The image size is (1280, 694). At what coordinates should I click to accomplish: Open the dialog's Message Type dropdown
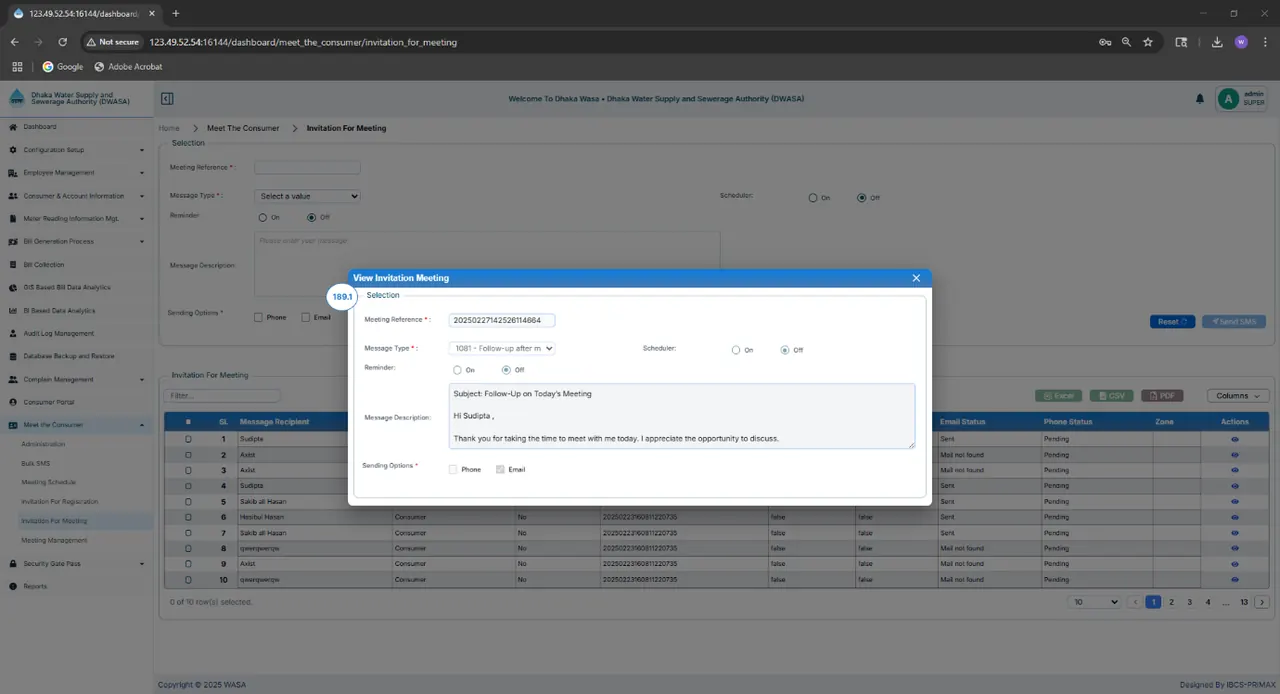[502, 348]
